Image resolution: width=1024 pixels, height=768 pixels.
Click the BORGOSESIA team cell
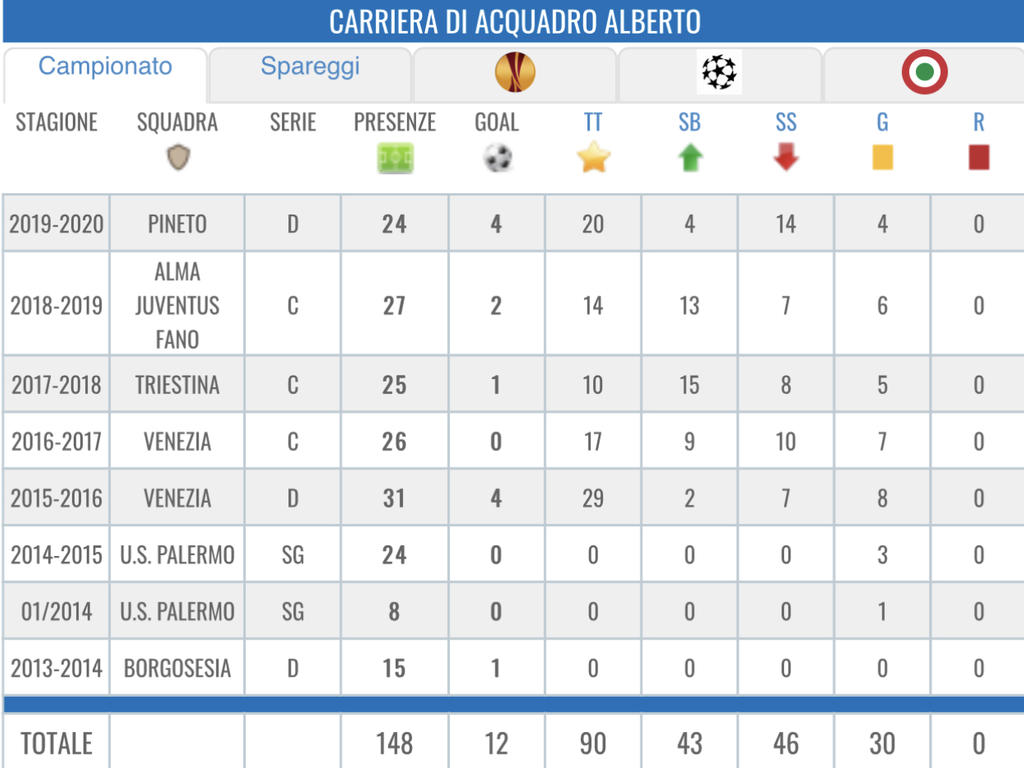pyautogui.click(x=177, y=668)
